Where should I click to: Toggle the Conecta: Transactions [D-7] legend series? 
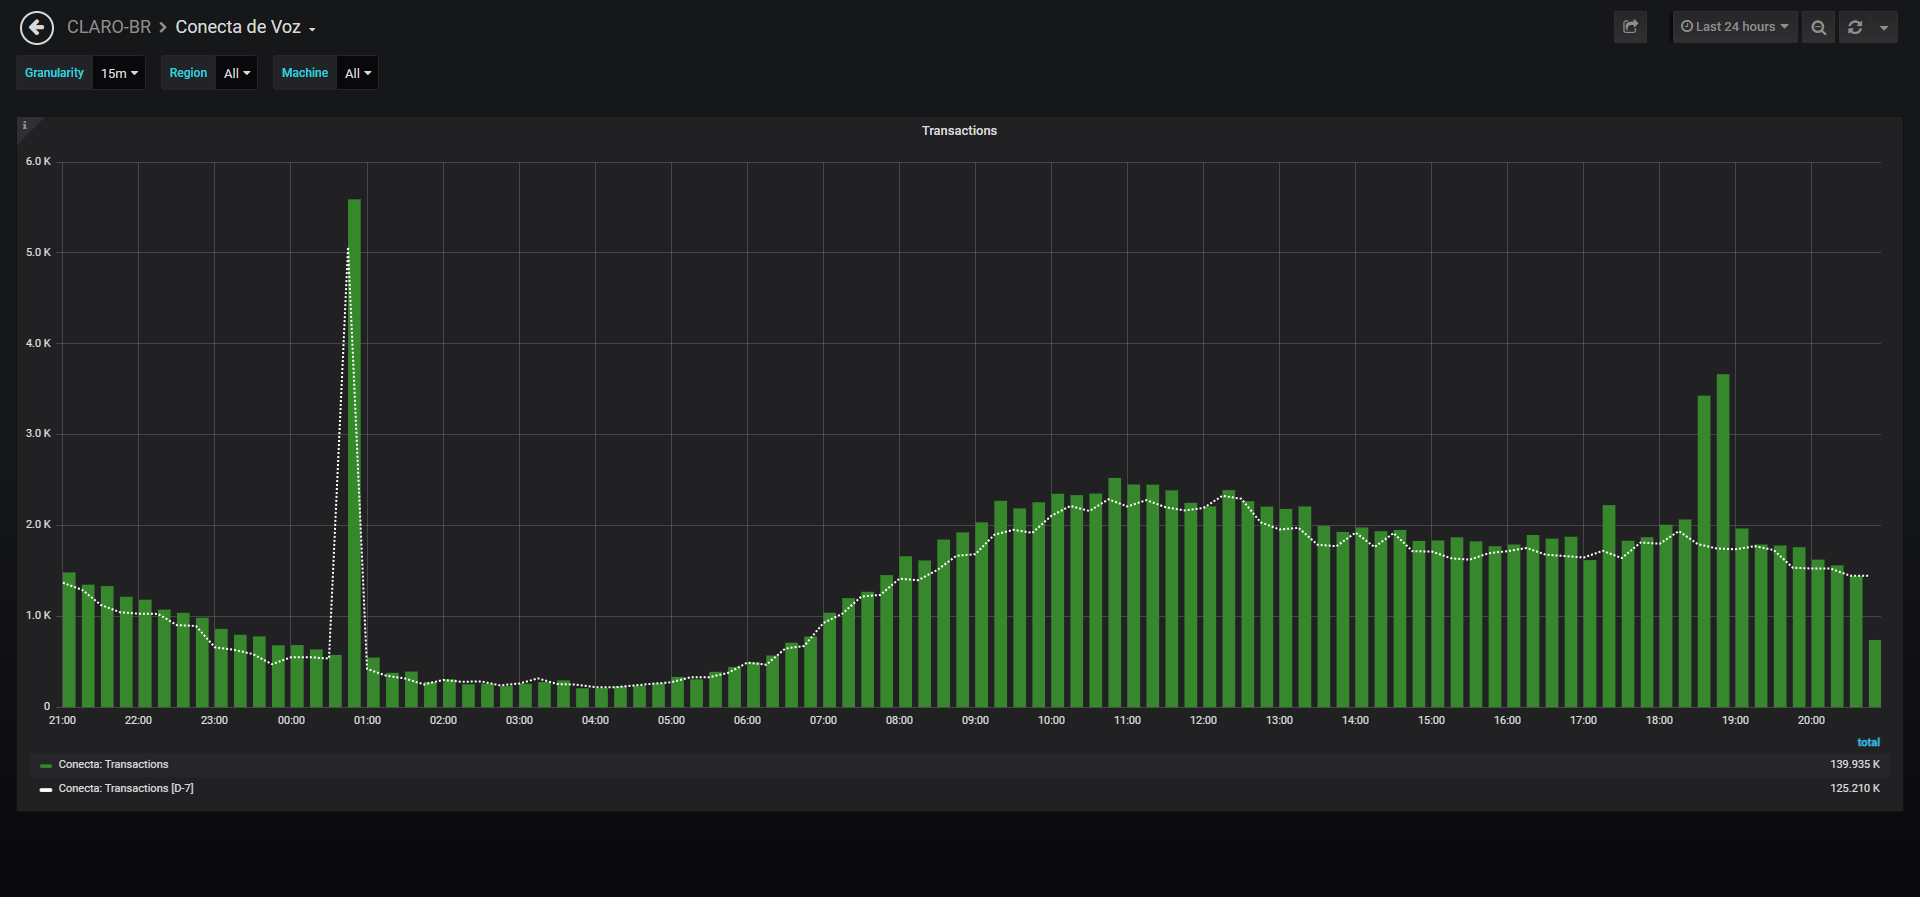coord(126,789)
